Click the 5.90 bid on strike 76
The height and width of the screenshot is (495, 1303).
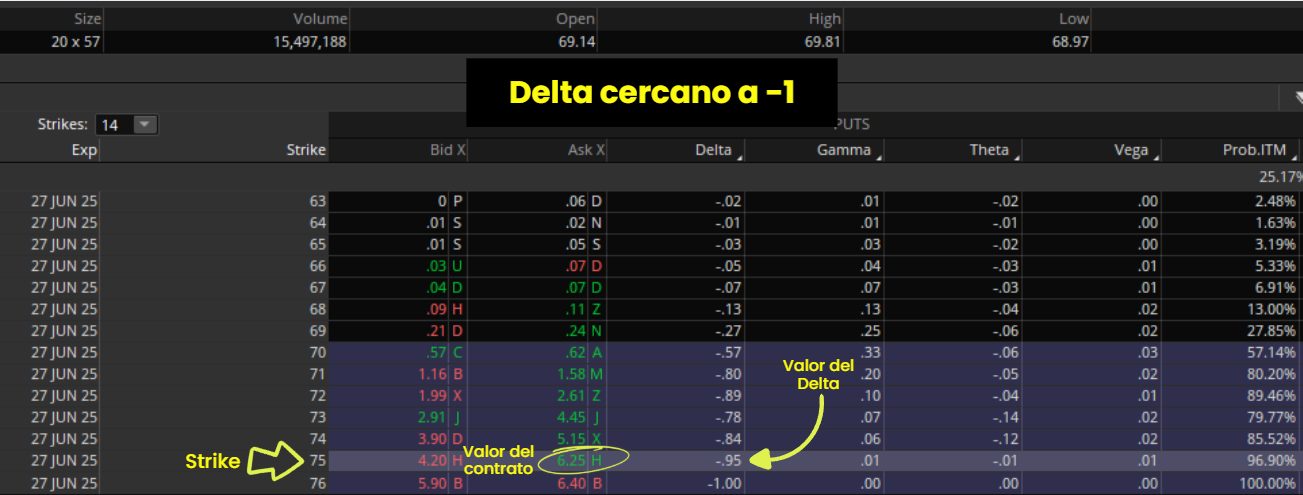[431, 482]
